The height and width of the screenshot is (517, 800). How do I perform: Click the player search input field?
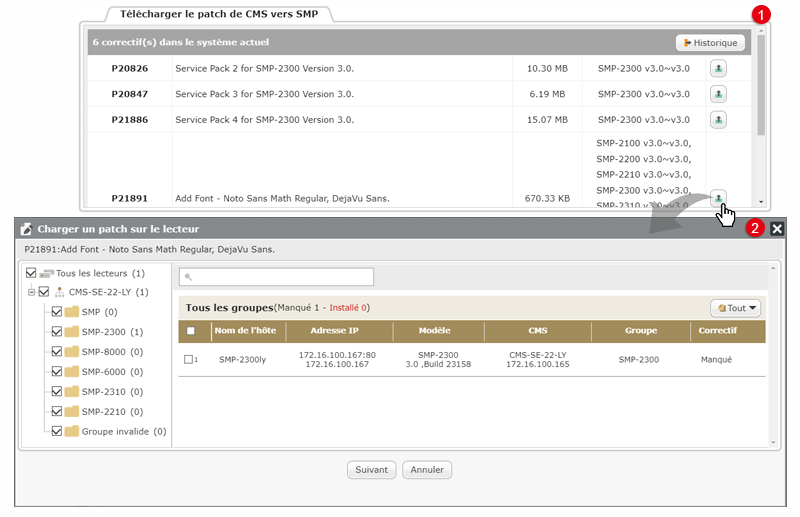click(277, 276)
